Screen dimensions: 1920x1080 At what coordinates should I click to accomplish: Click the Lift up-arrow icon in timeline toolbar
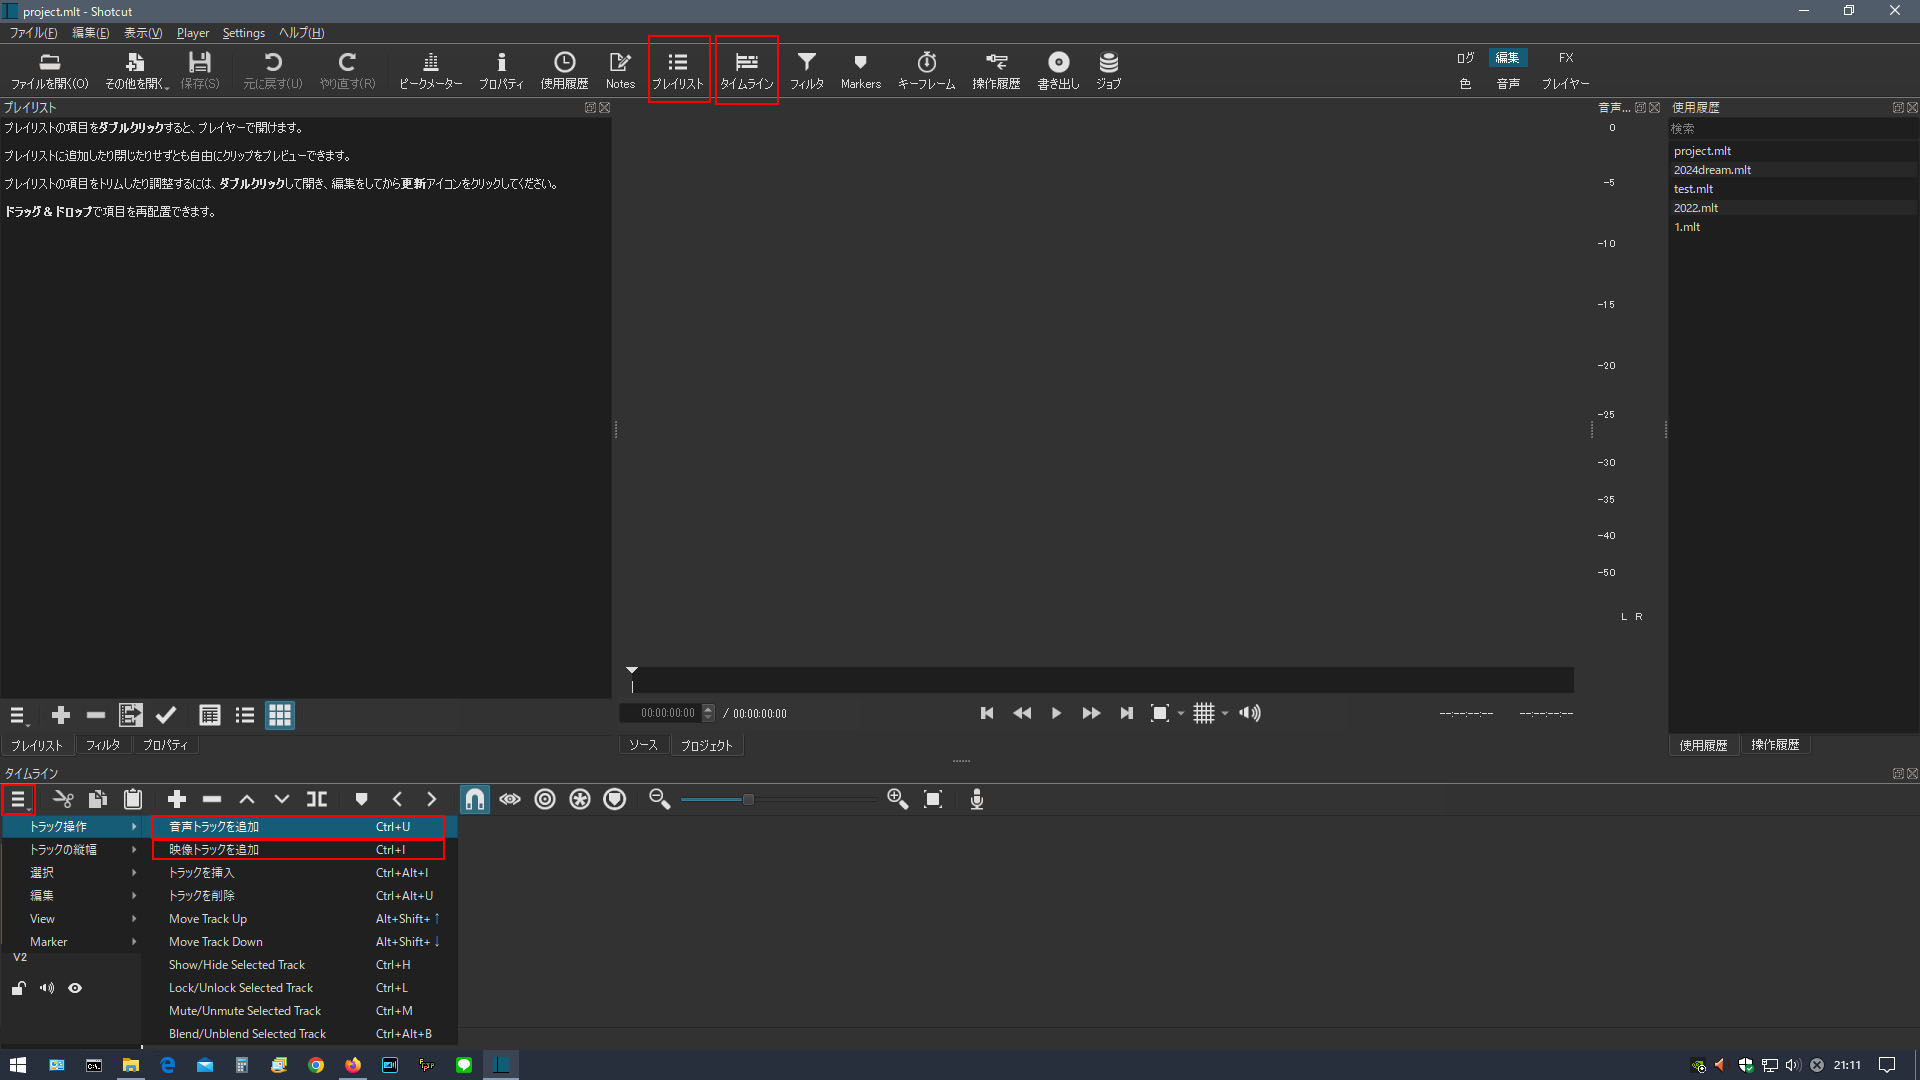[x=247, y=799]
